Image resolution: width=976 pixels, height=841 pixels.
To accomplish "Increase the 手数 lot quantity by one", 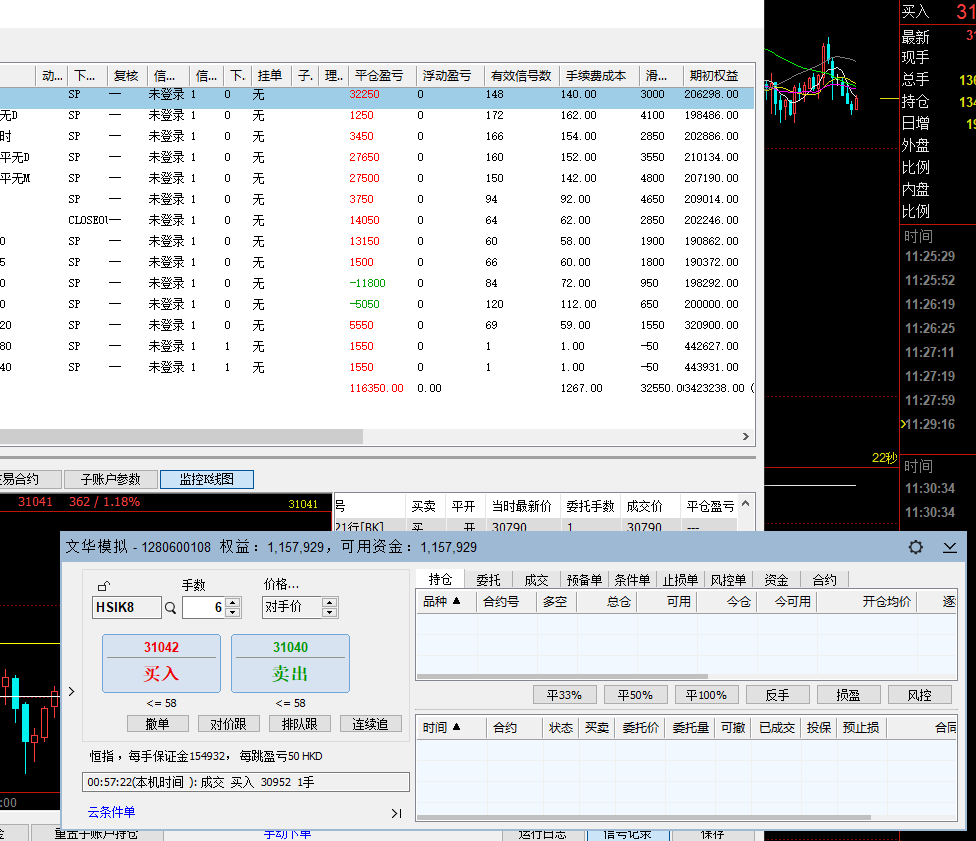I will tap(233, 602).
